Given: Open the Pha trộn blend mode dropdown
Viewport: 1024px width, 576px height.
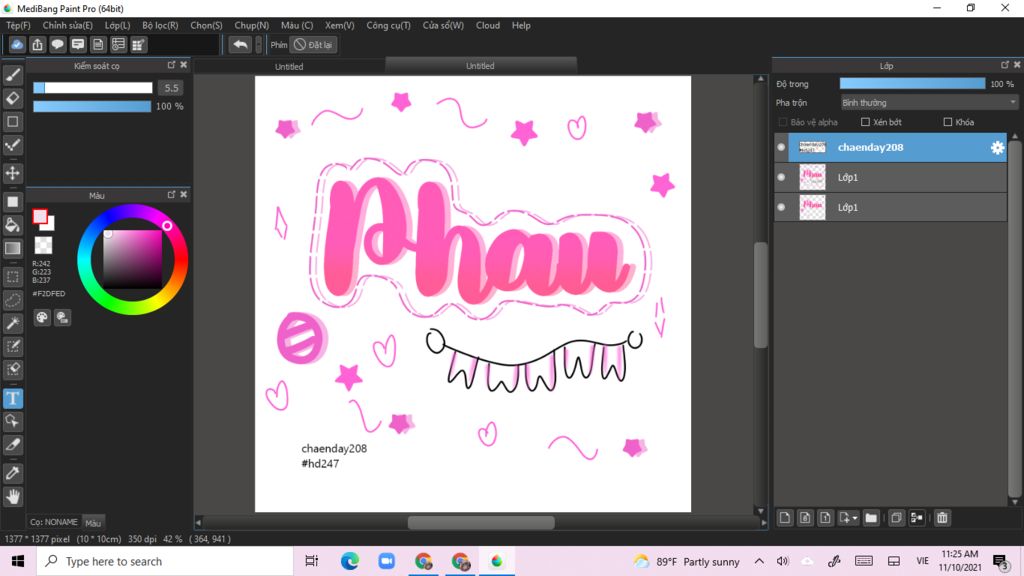Looking at the screenshot, I should click(929, 103).
